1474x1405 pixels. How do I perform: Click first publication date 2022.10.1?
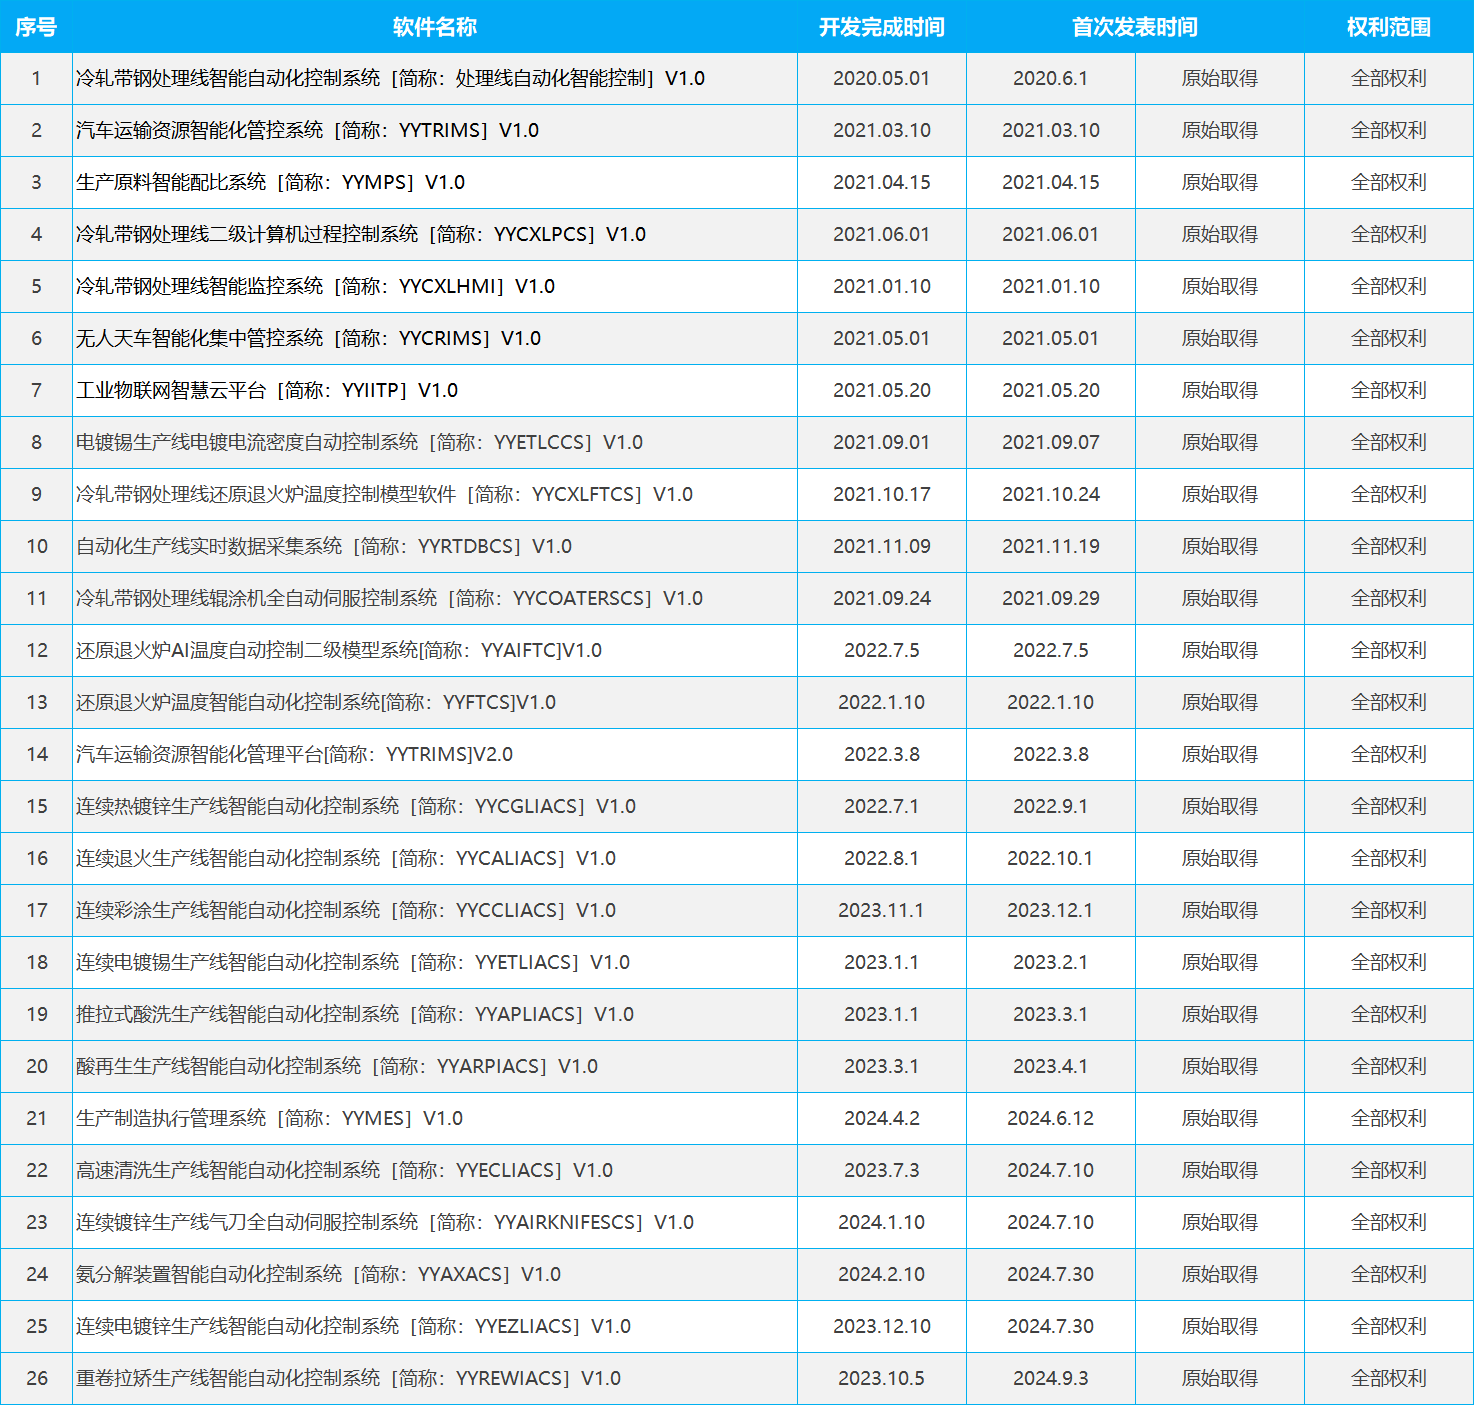(1051, 859)
